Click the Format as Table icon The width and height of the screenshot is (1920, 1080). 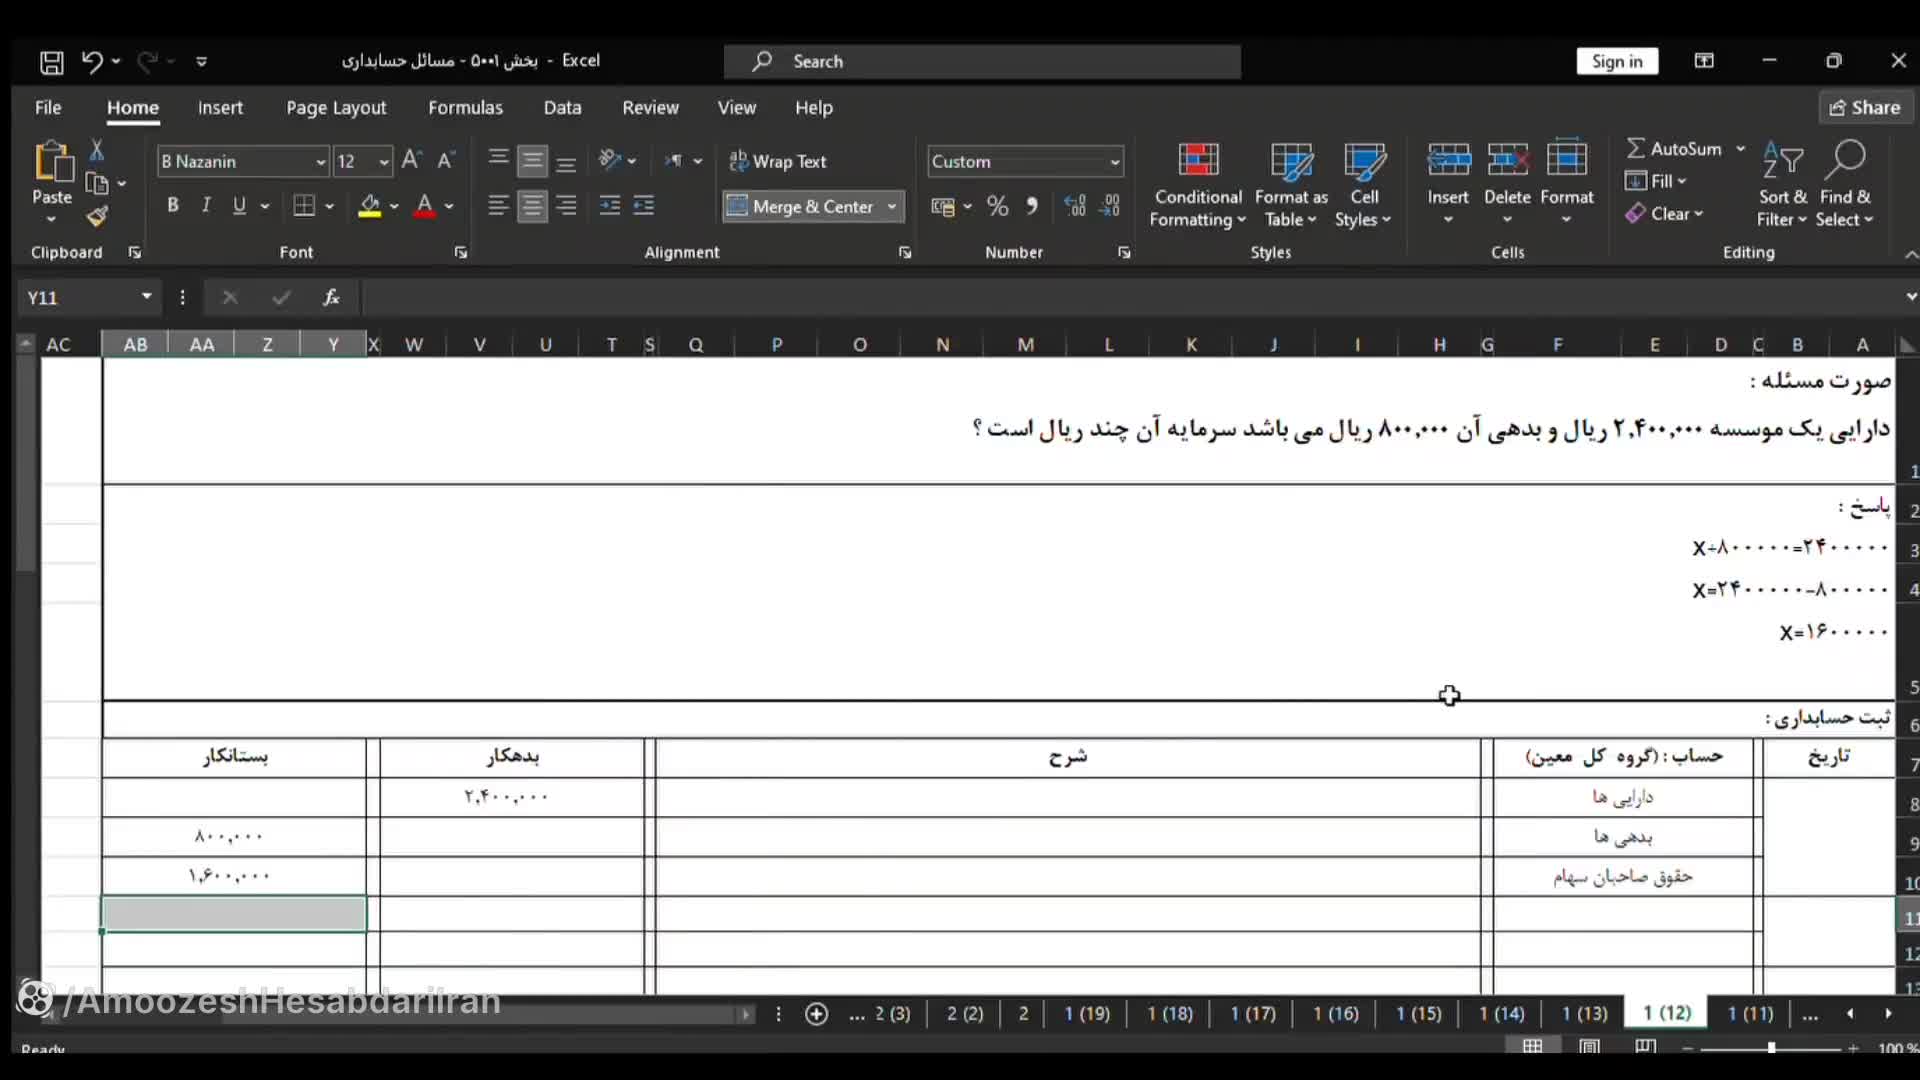pos(1290,183)
